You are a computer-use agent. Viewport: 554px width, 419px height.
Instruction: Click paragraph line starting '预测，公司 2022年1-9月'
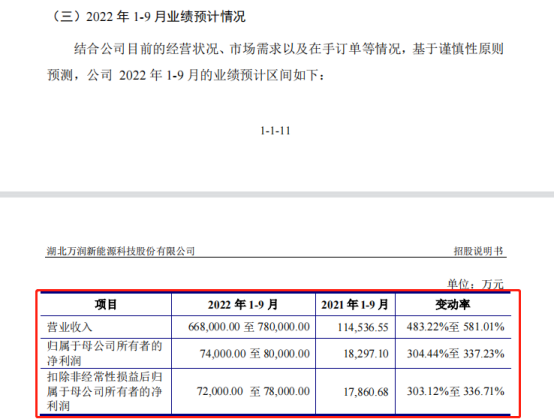(x=186, y=75)
